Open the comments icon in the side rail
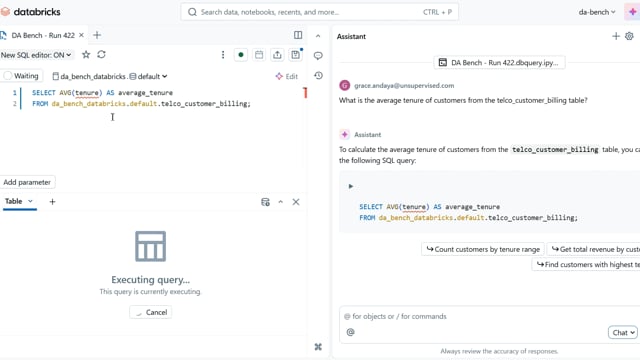The image size is (640, 360). point(318,56)
